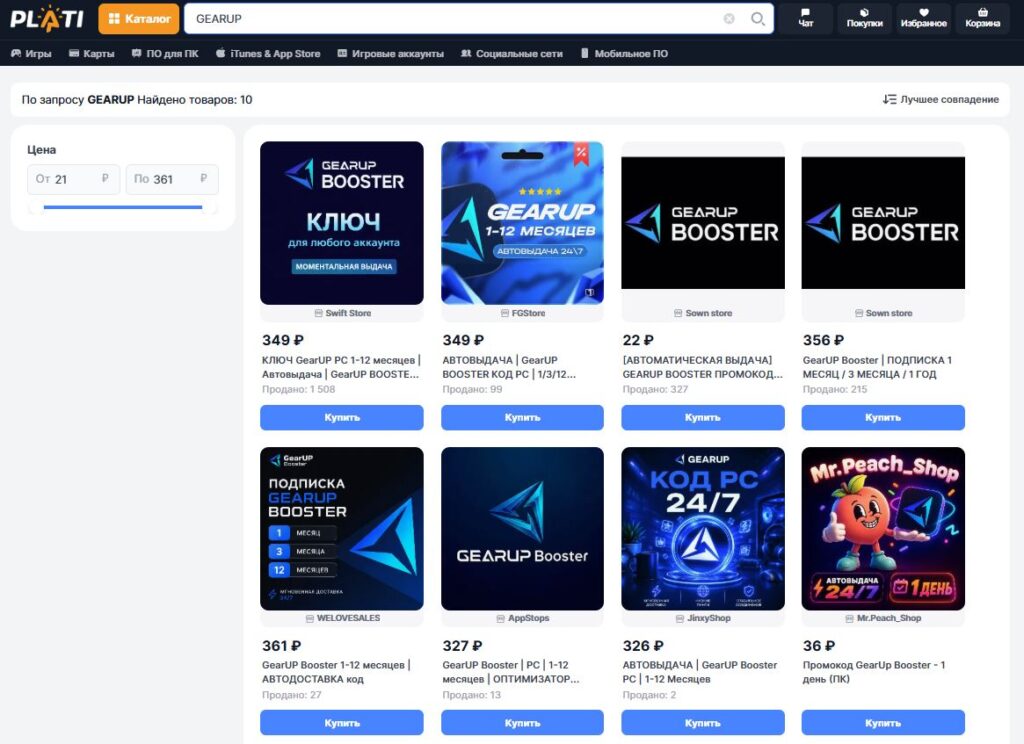Go to Игровые аккаунты category
This screenshot has width=1024, height=744.
click(x=391, y=54)
